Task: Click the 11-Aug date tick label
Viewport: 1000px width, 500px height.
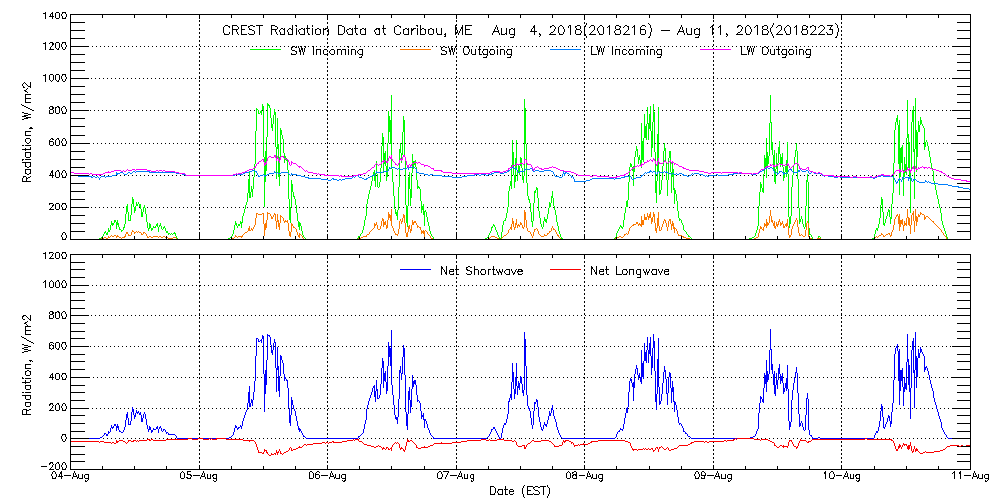Action: point(969,477)
